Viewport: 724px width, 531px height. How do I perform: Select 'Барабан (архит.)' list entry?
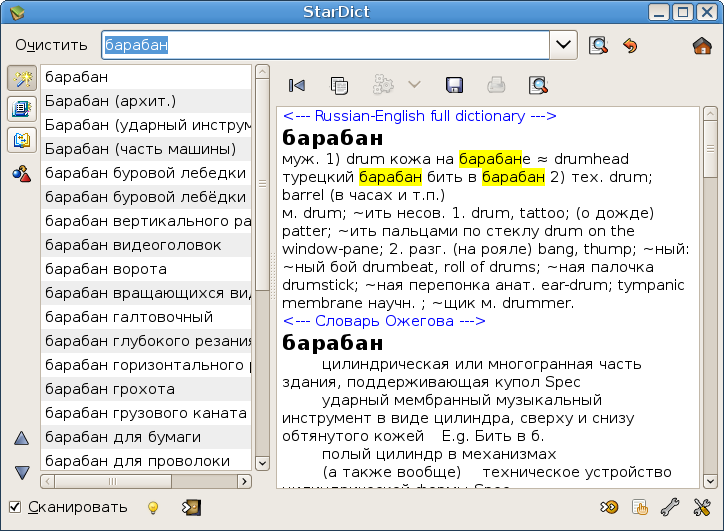145,101
